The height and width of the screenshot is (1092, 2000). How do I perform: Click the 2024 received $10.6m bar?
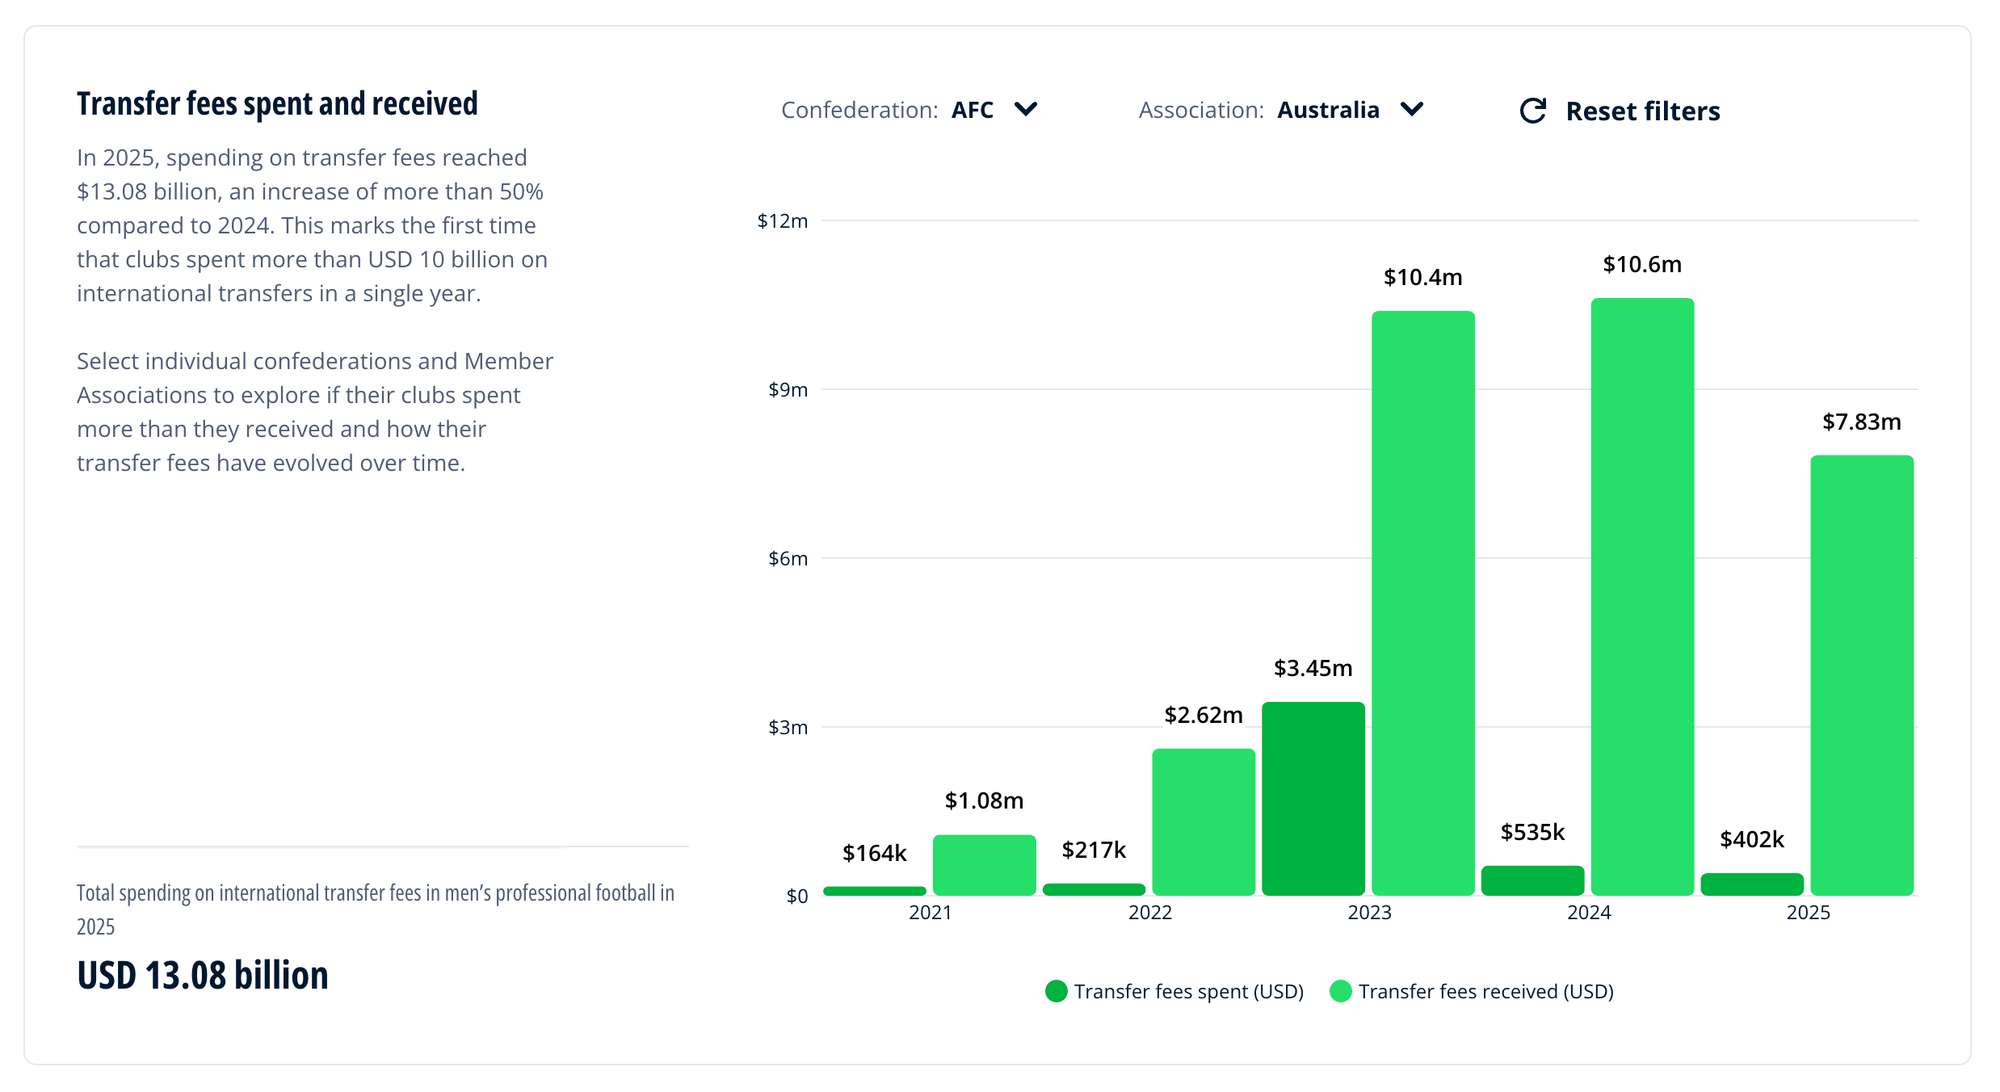point(1642,597)
